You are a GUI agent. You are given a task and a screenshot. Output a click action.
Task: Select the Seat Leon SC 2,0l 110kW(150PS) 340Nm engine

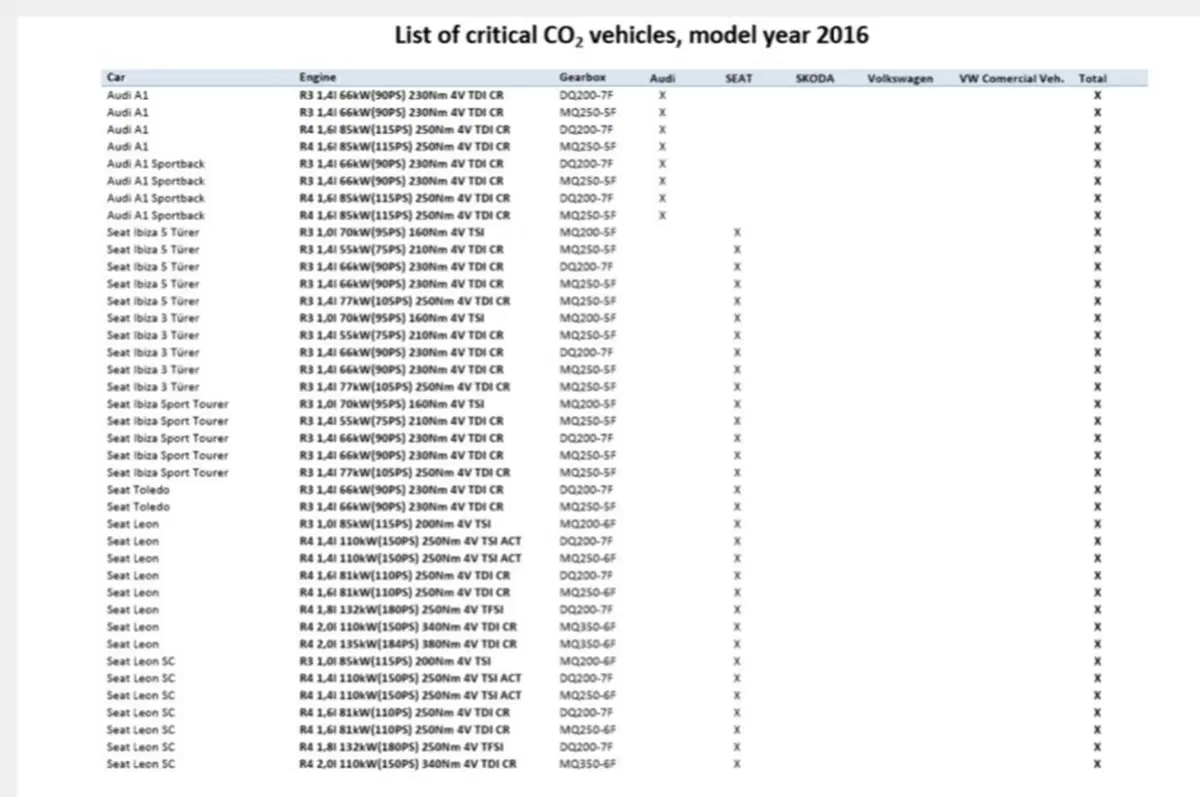(408, 764)
